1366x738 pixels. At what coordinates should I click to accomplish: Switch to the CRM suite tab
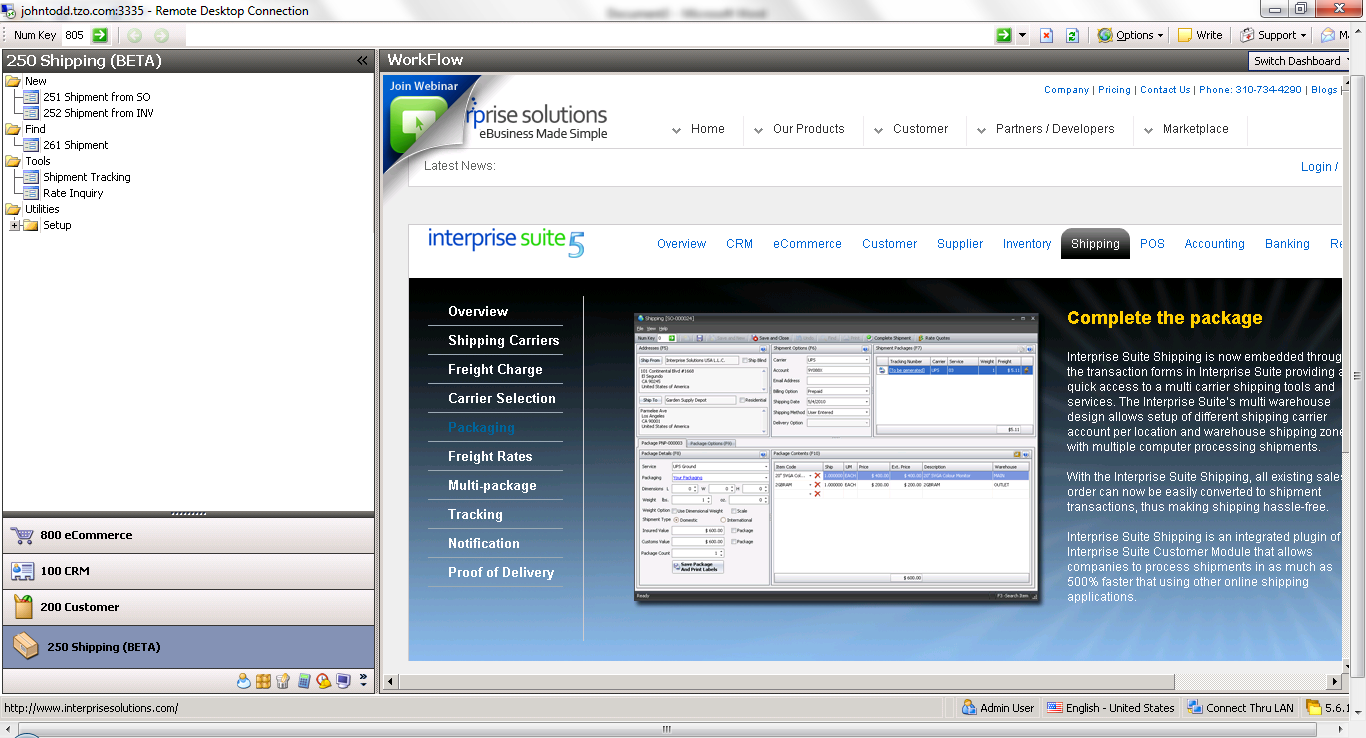[740, 244]
